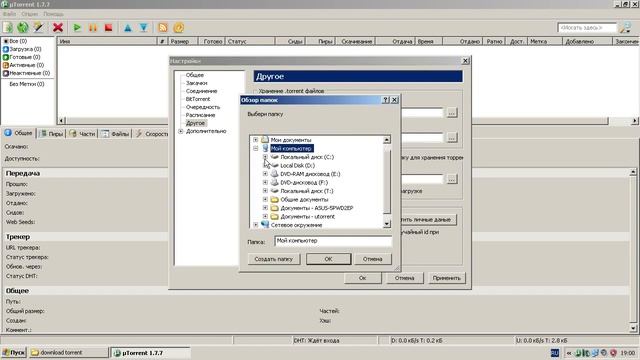Click Применить in the settings window
Screen dimensions: 640x360
point(447,278)
